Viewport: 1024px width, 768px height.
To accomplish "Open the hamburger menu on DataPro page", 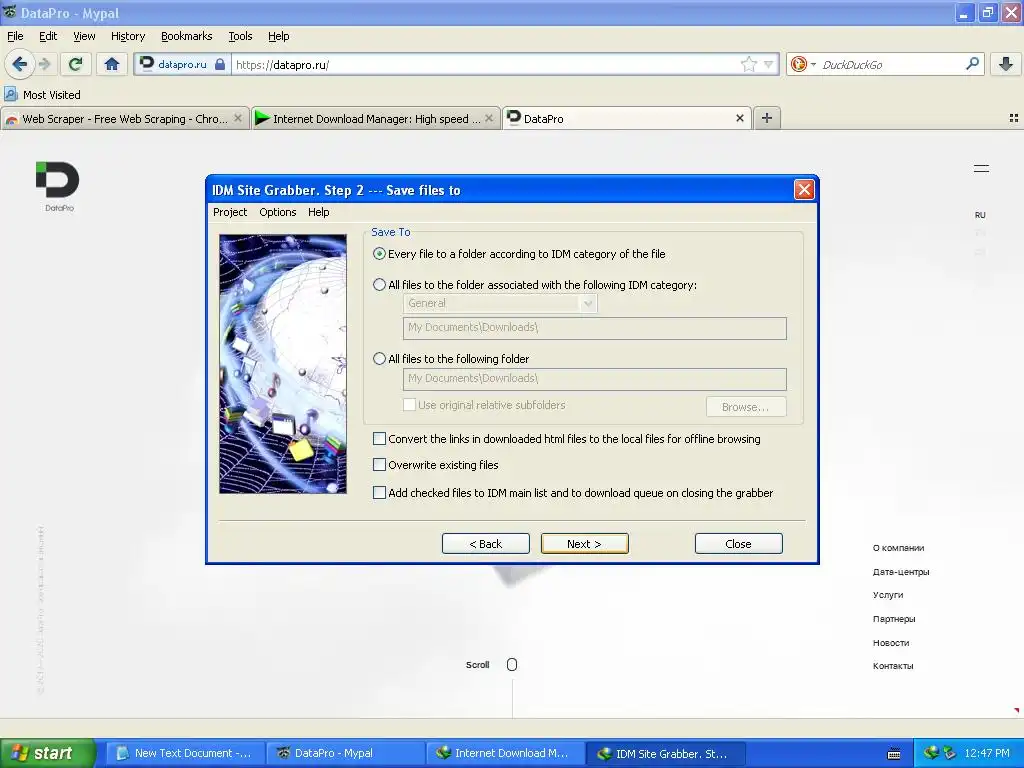I will click(981, 168).
